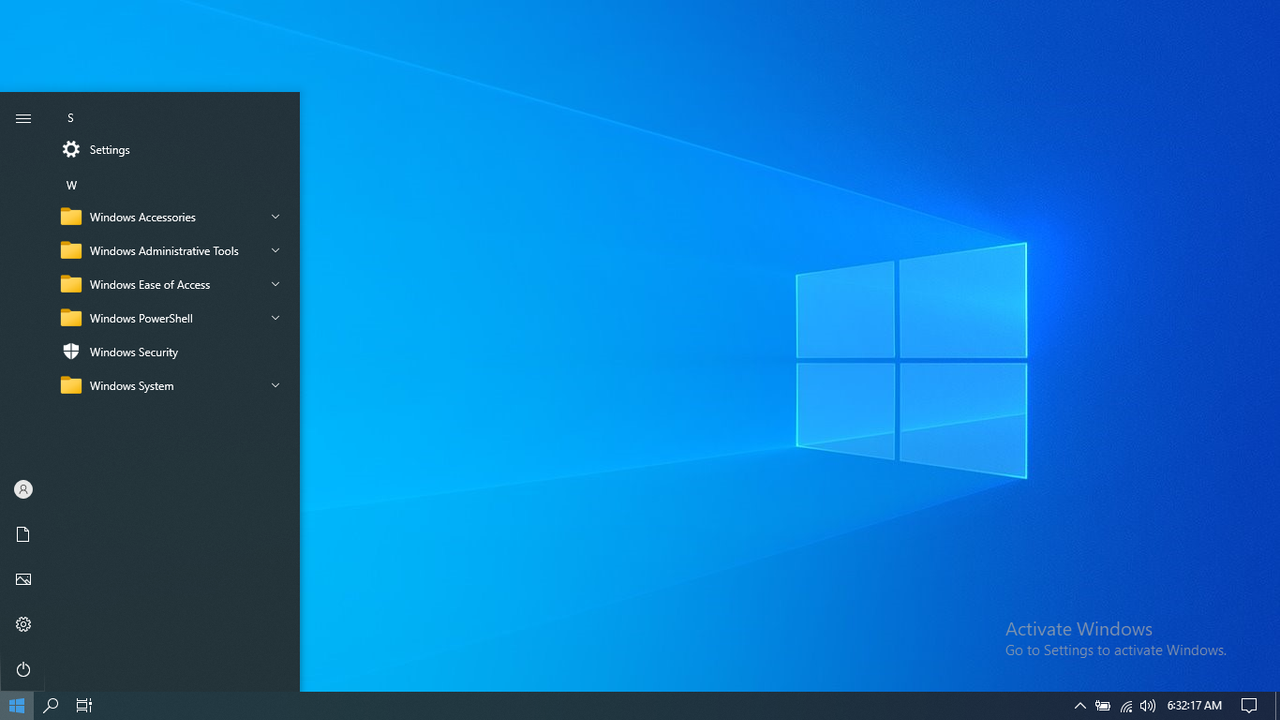Select the 'Windows System' label
The image size is (1280, 720).
pyautogui.click(x=132, y=386)
